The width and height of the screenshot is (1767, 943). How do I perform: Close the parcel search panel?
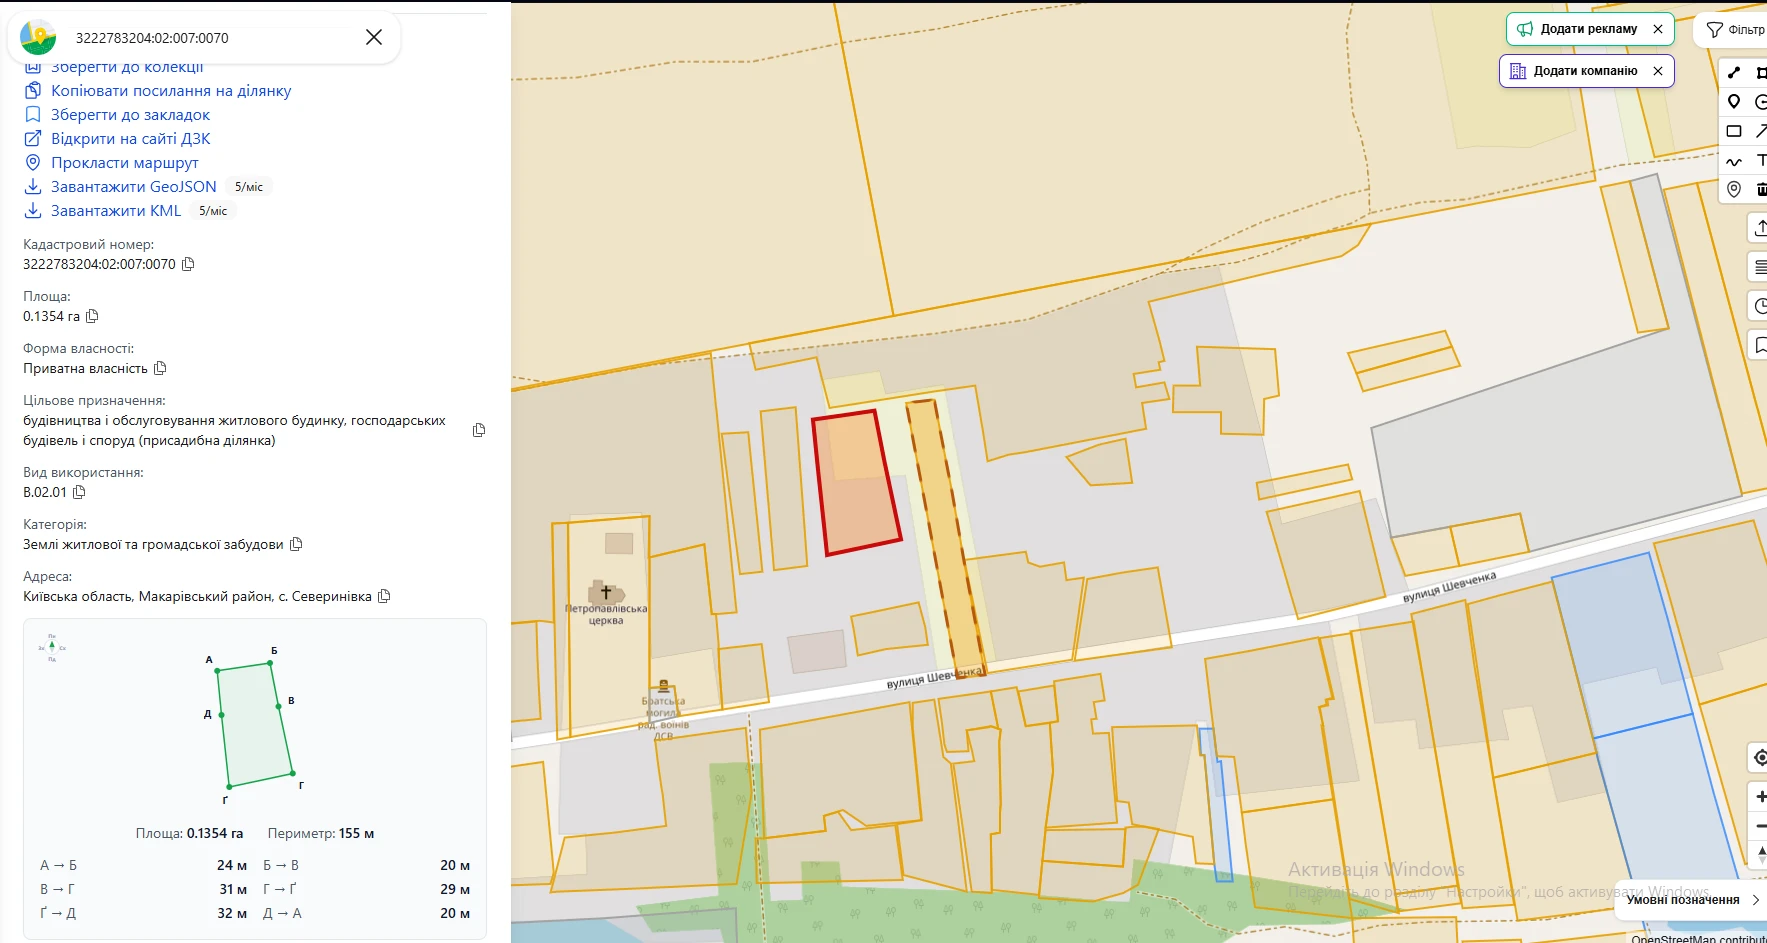click(x=374, y=37)
